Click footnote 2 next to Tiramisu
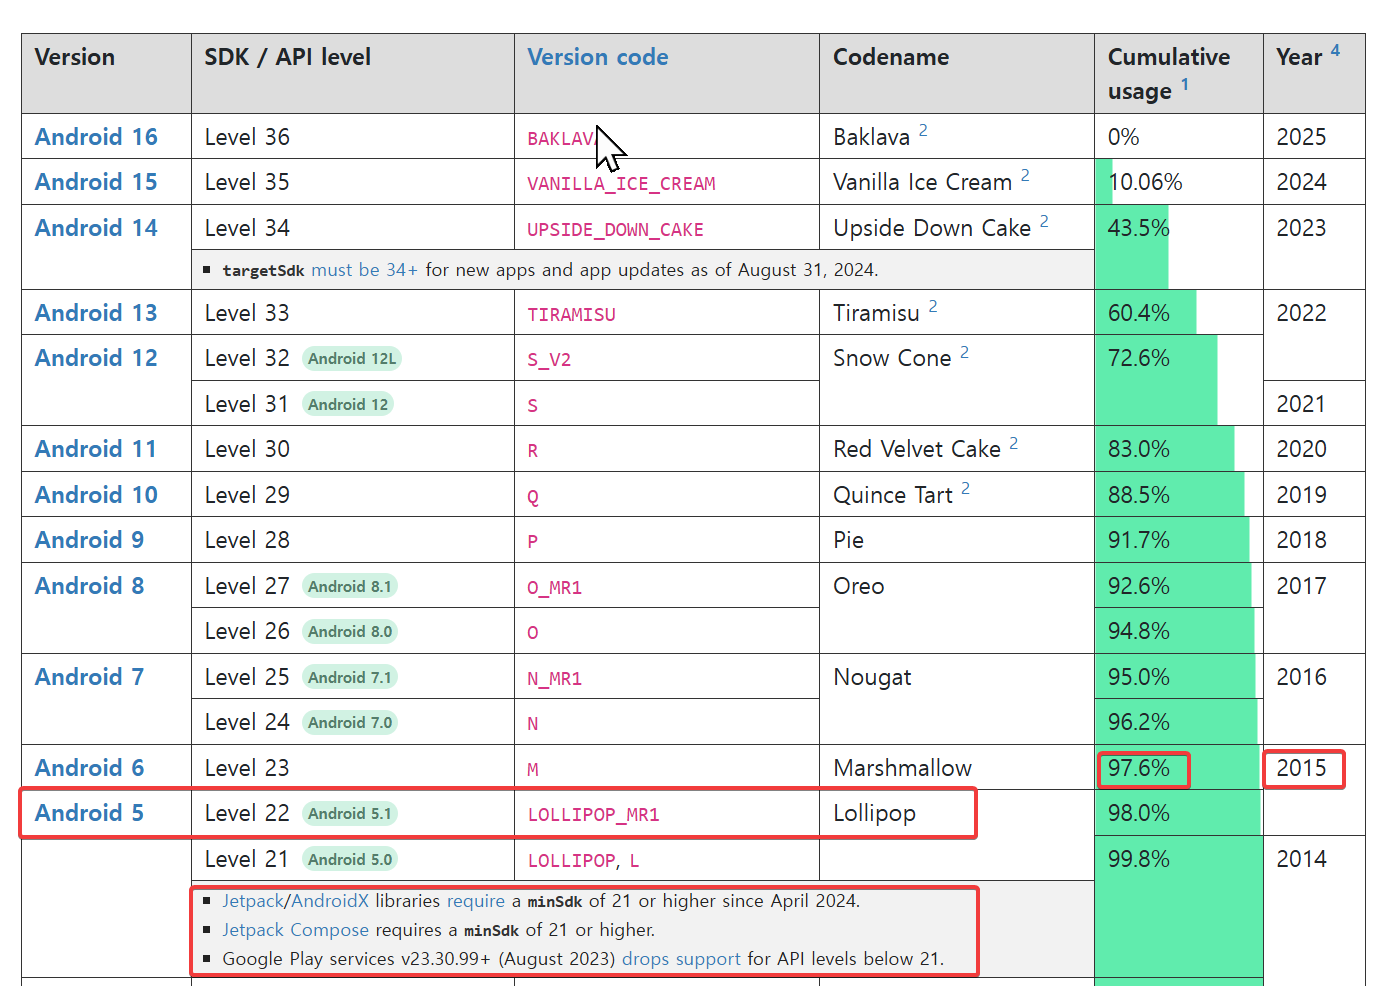This screenshot has width=1378, height=986. coord(933,306)
